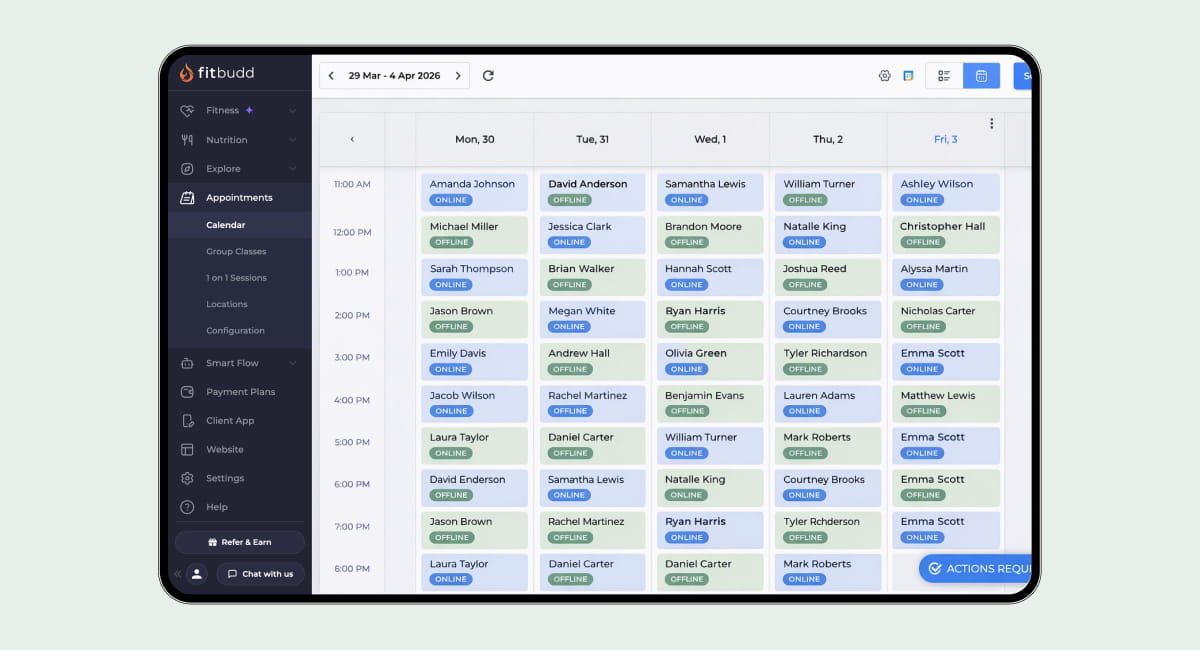This screenshot has width=1200, height=650.
Task: Click the Chat with us button
Action: (x=260, y=574)
